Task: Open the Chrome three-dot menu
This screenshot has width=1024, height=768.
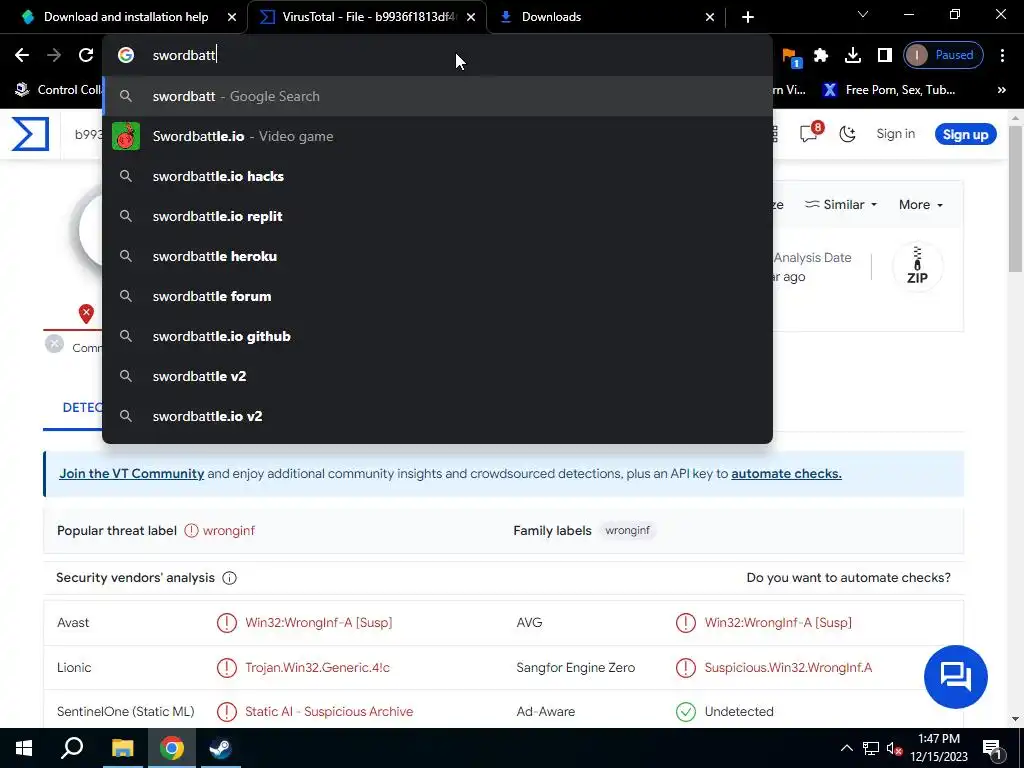Action: tap(1002, 56)
